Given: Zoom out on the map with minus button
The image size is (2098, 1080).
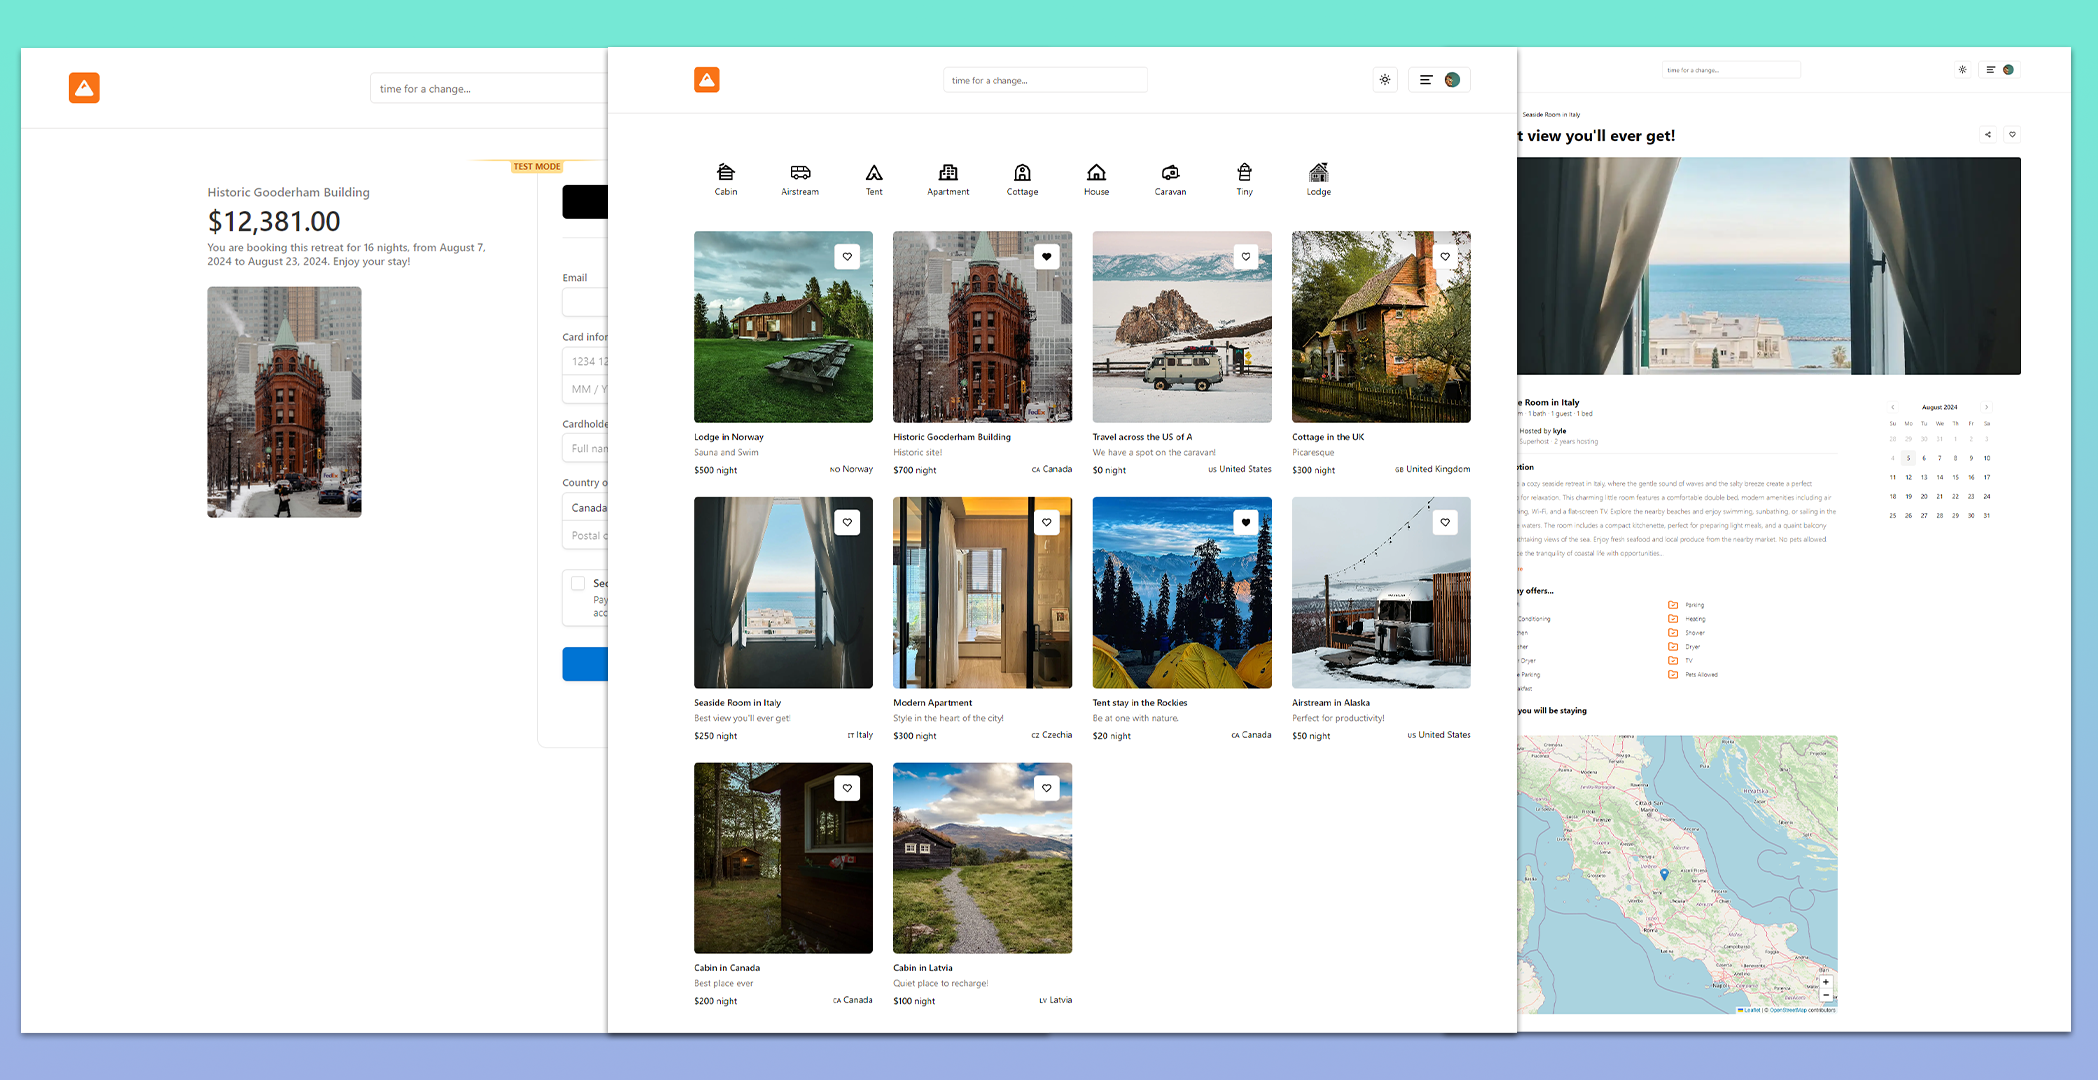Looking at the screenshot, I should coord(1826,995).
